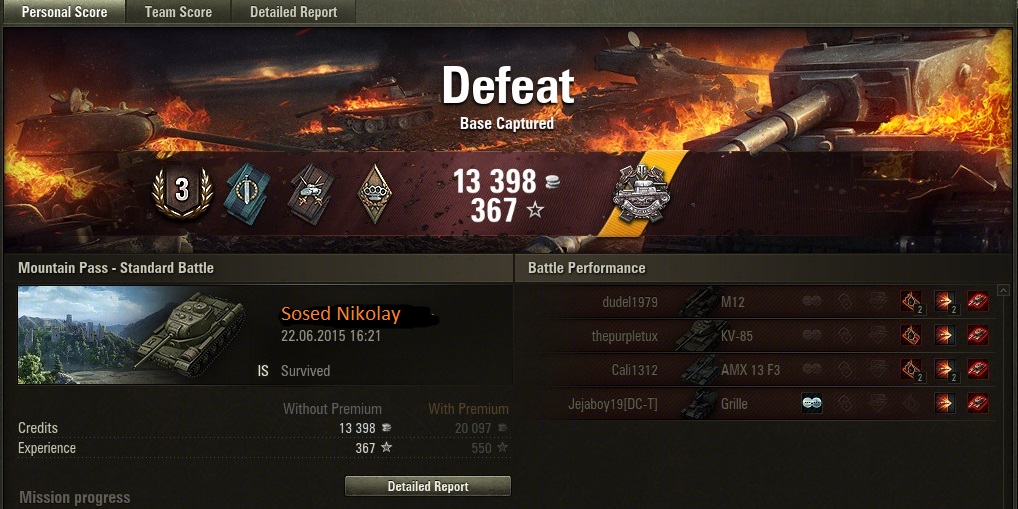Select the Personal Score tab

(x=64, y=12)
